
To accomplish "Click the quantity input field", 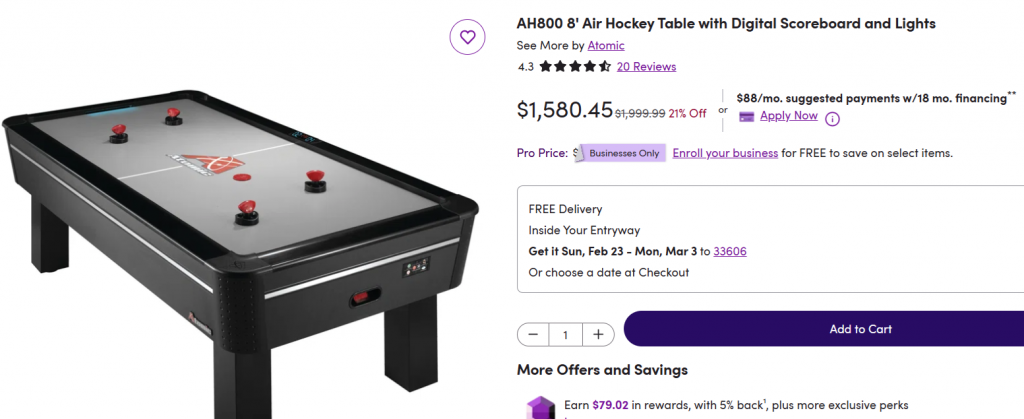I will 566,334.
